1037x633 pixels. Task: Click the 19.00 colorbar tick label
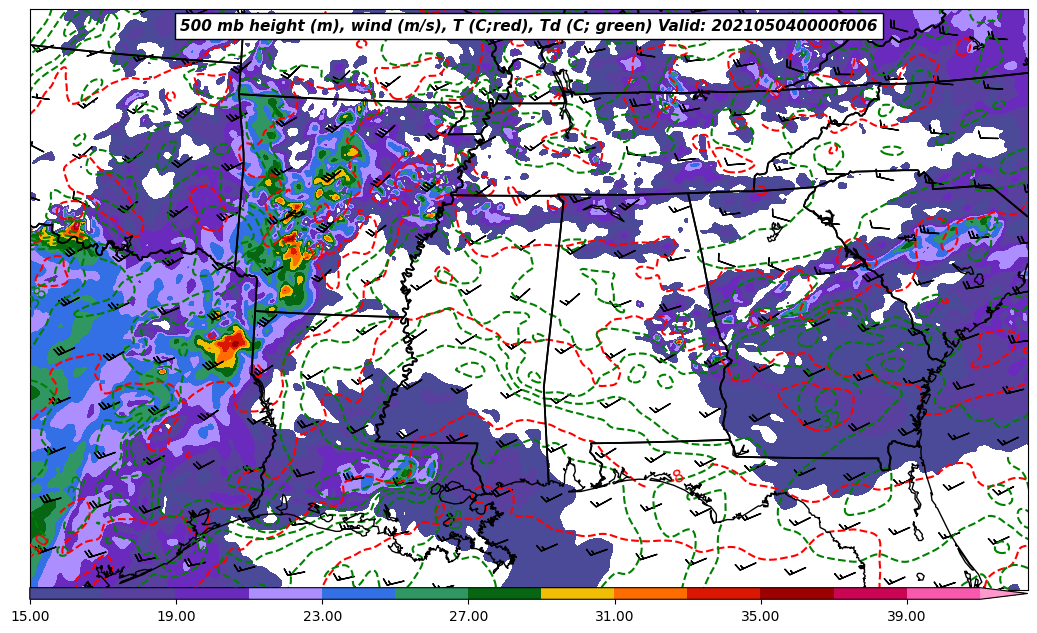(176, 616)
